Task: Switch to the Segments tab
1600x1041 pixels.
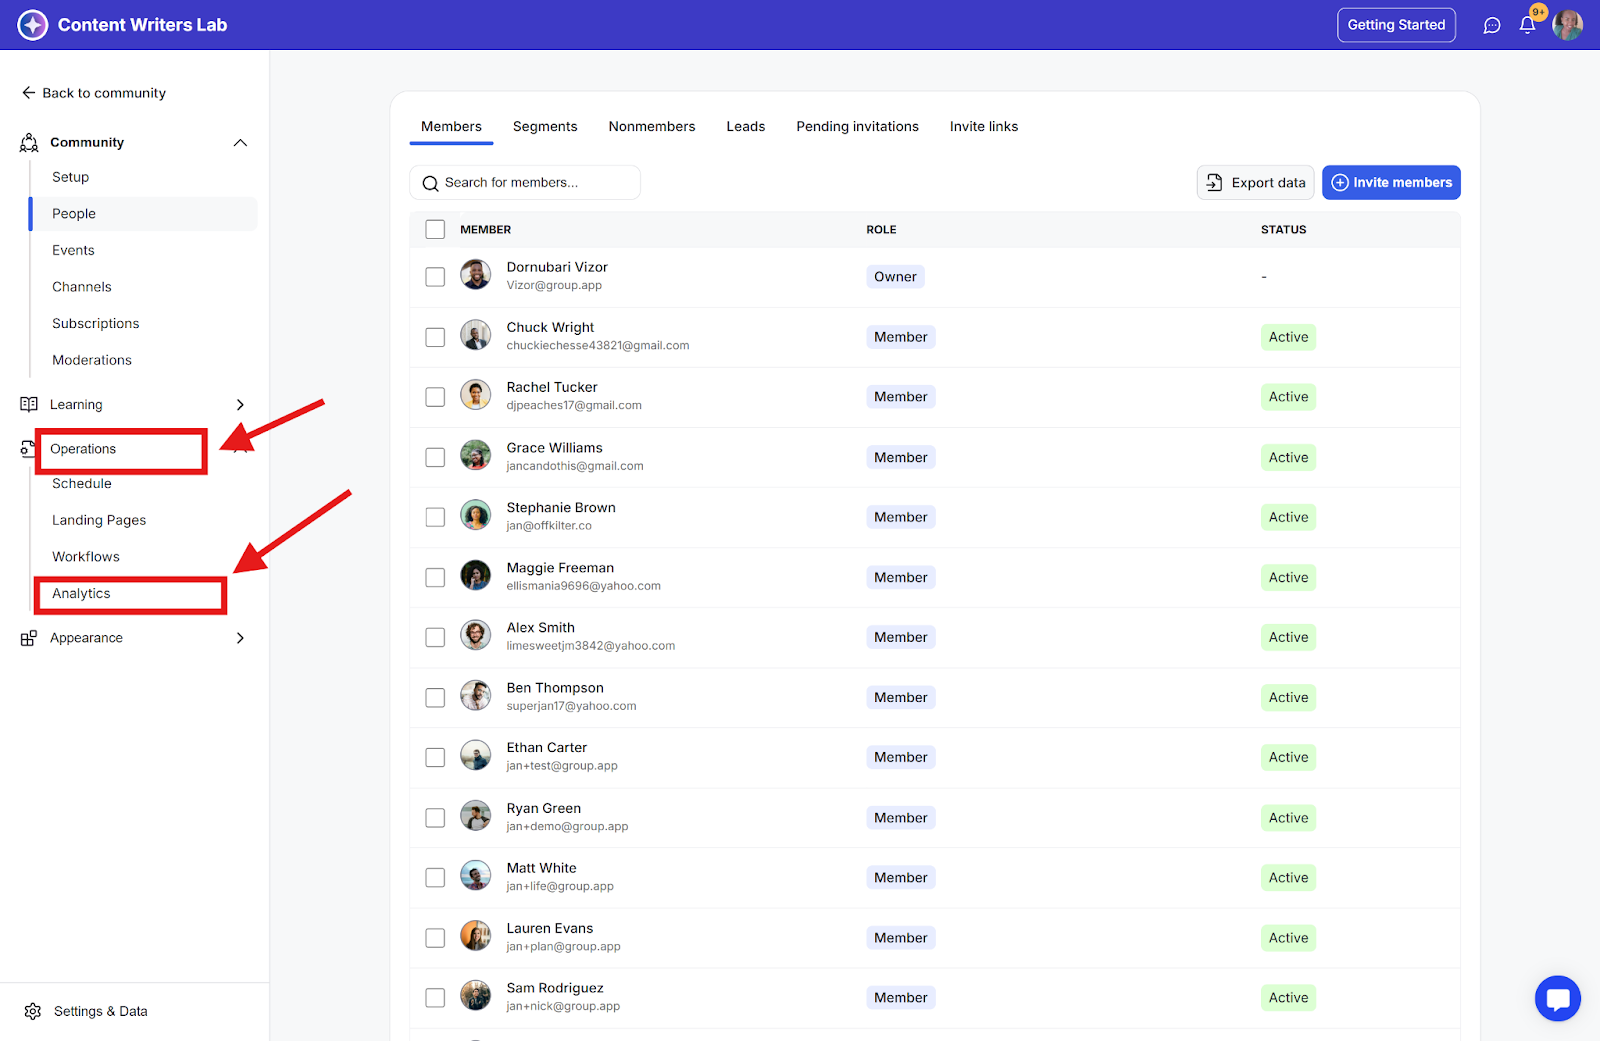Action: coord(545,126)
